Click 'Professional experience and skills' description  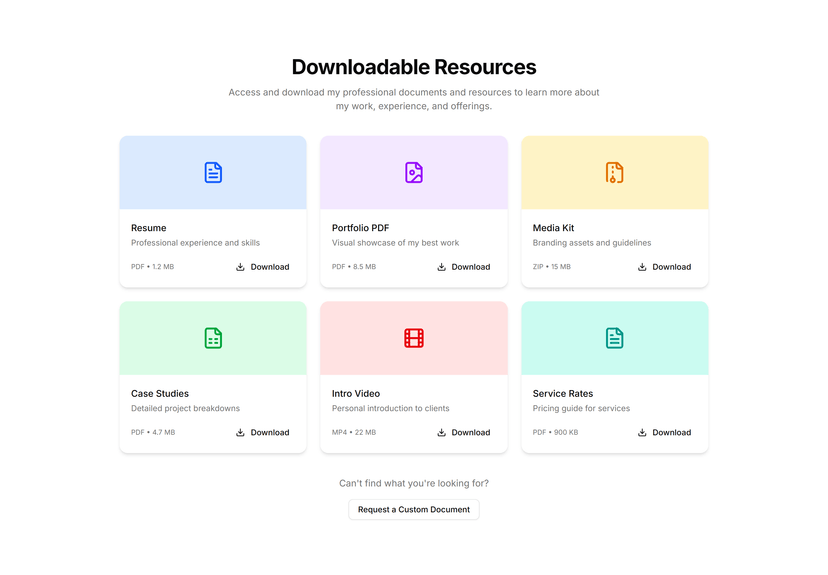pyautogui.click(x=195, y=243)
